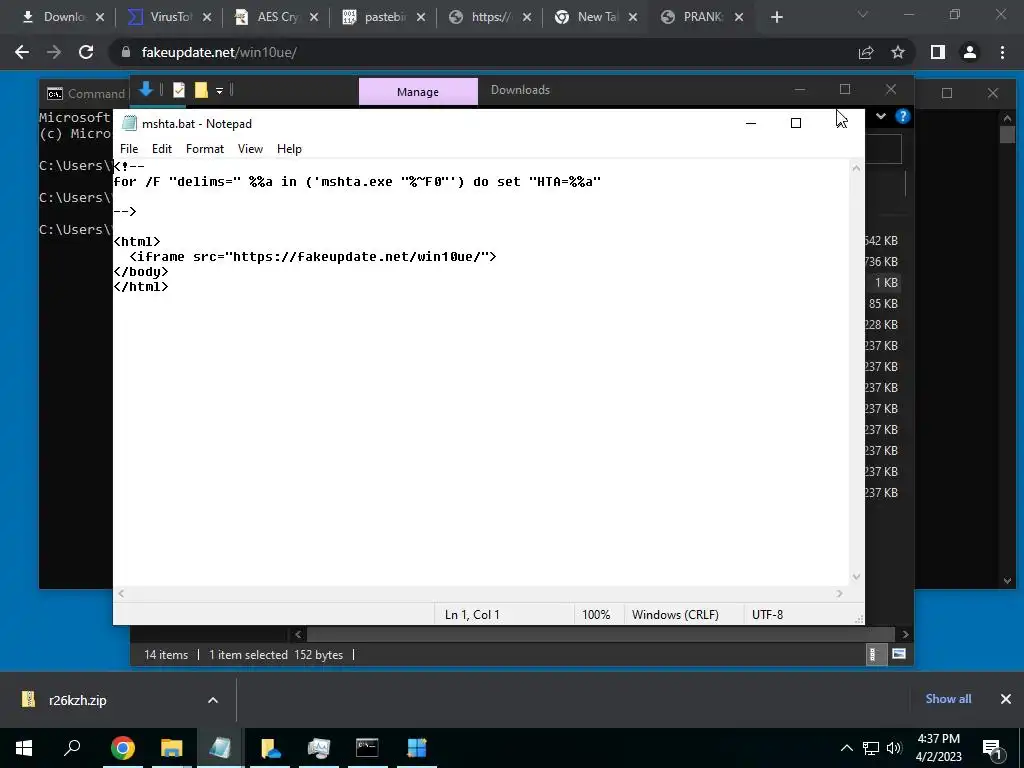Click Command Prompt window icon

pos(55,93)
